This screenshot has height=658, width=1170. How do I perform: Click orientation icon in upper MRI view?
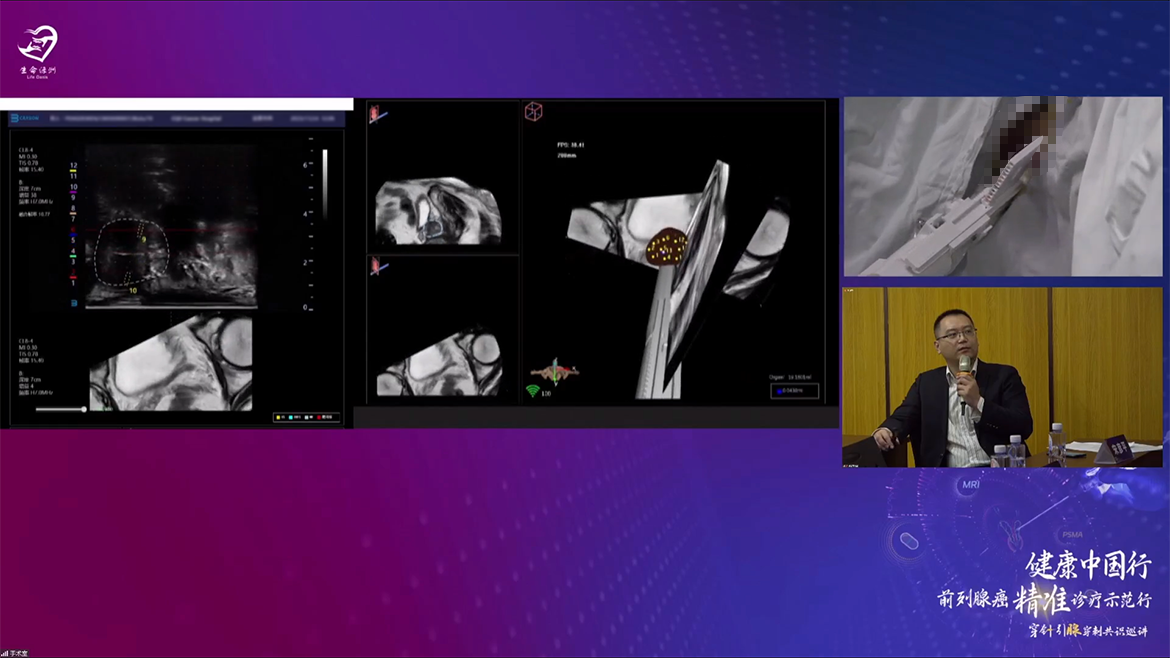(378, 114)
